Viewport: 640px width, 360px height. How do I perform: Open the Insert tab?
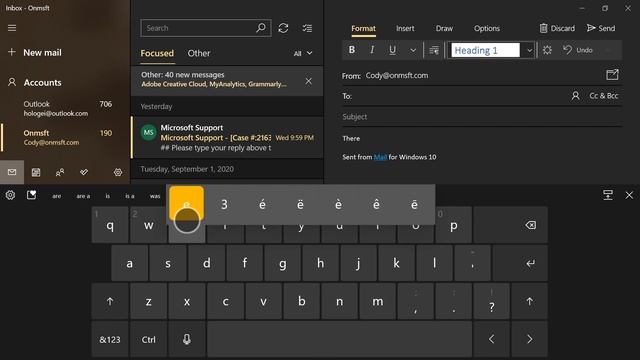pyautogui.click(x=405, y=28)
